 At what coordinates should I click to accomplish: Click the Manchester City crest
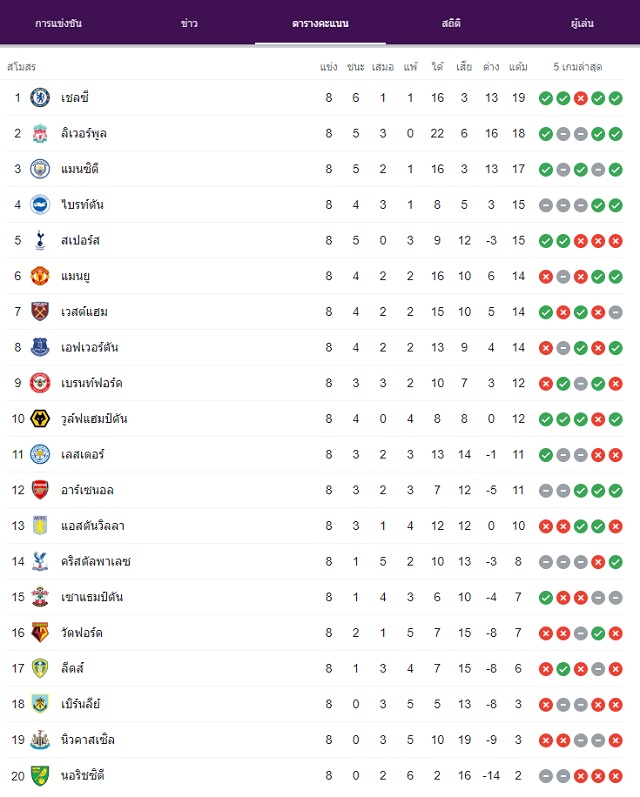coord(40,169)
